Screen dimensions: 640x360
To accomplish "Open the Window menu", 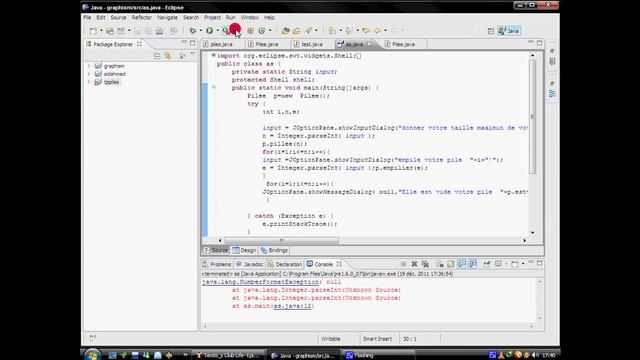I will (x=249, y=18).
